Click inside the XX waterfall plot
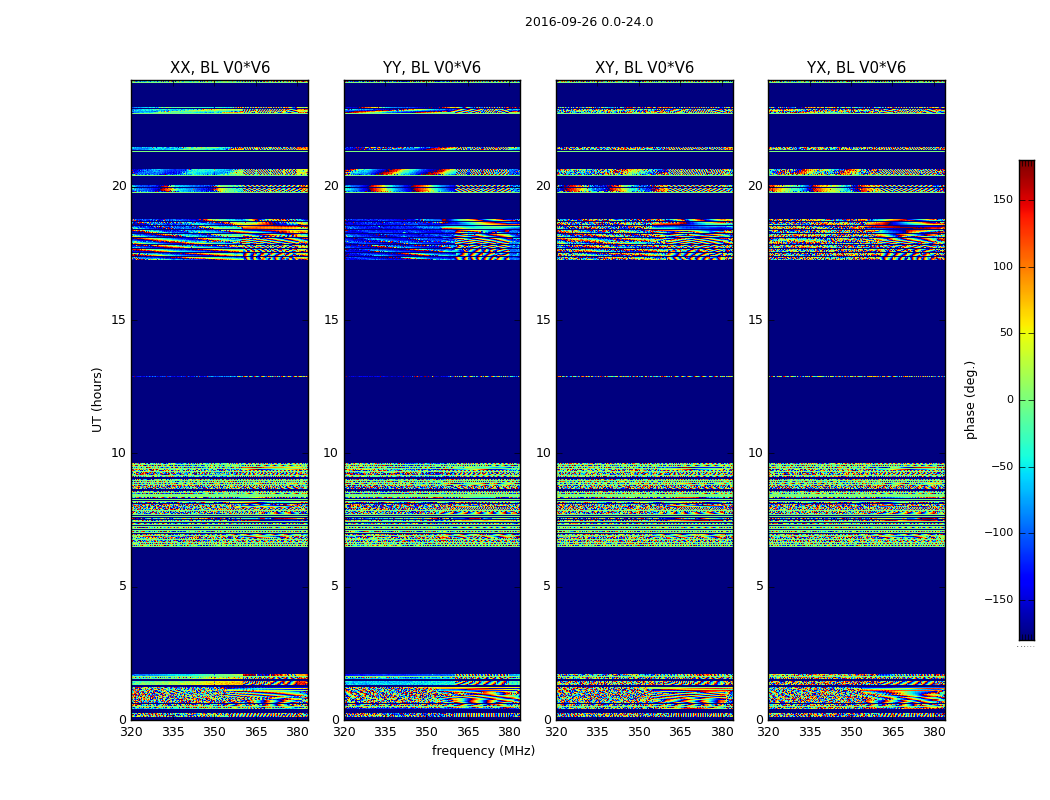Viewport: 1050px width, 800px height. (x=219, y=400)
